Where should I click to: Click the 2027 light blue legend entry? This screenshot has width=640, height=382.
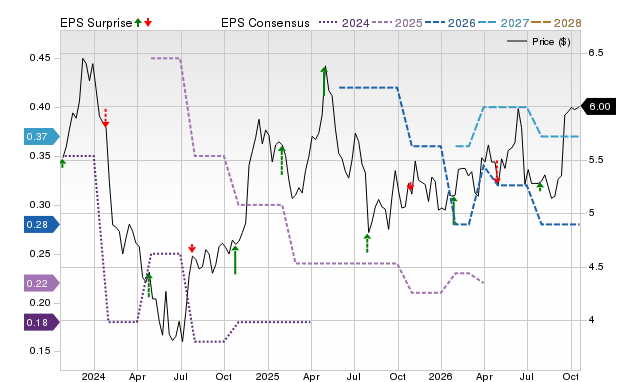(x=503, y=23)
